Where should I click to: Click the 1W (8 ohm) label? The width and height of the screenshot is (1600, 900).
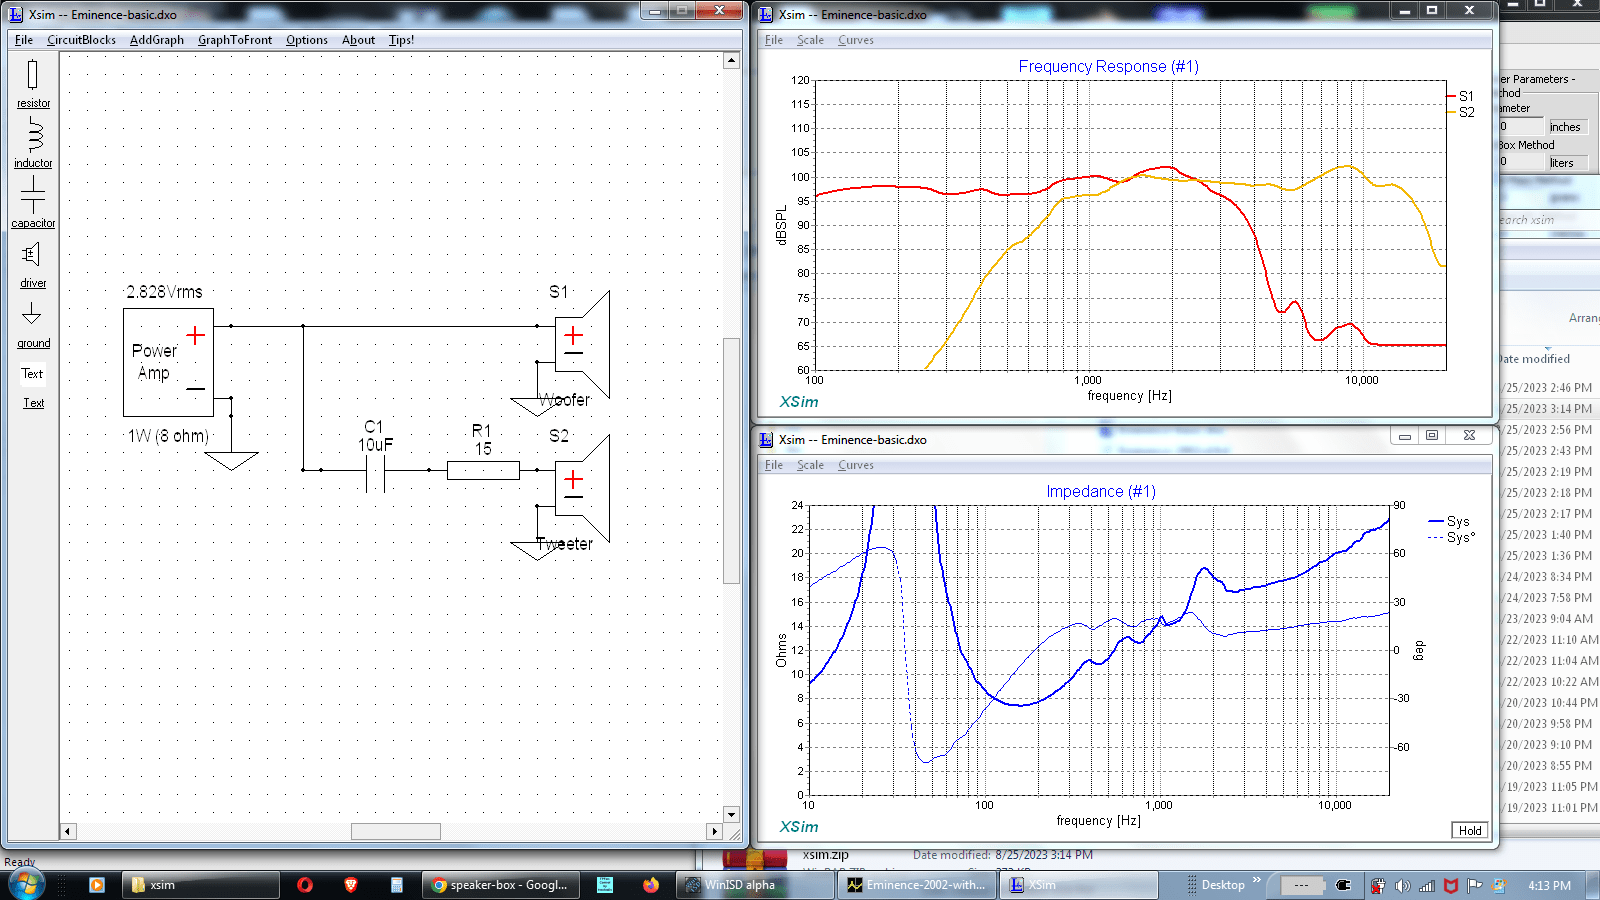coord(168,436)
